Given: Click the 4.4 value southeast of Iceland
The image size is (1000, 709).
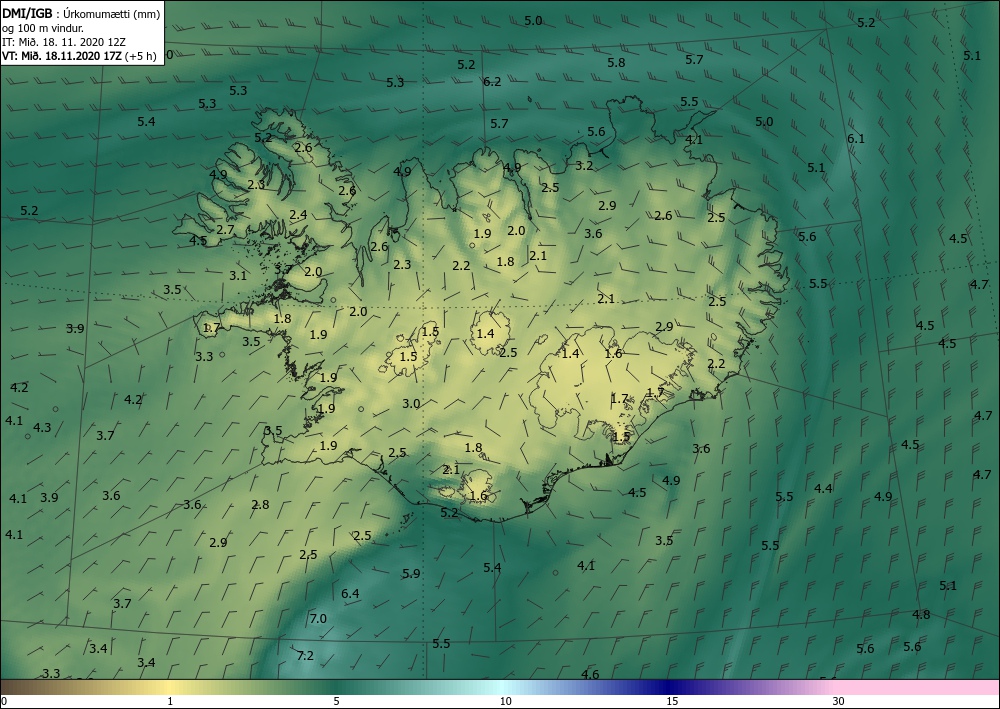Looking at the screenshot, I should [x=823, y=488].
